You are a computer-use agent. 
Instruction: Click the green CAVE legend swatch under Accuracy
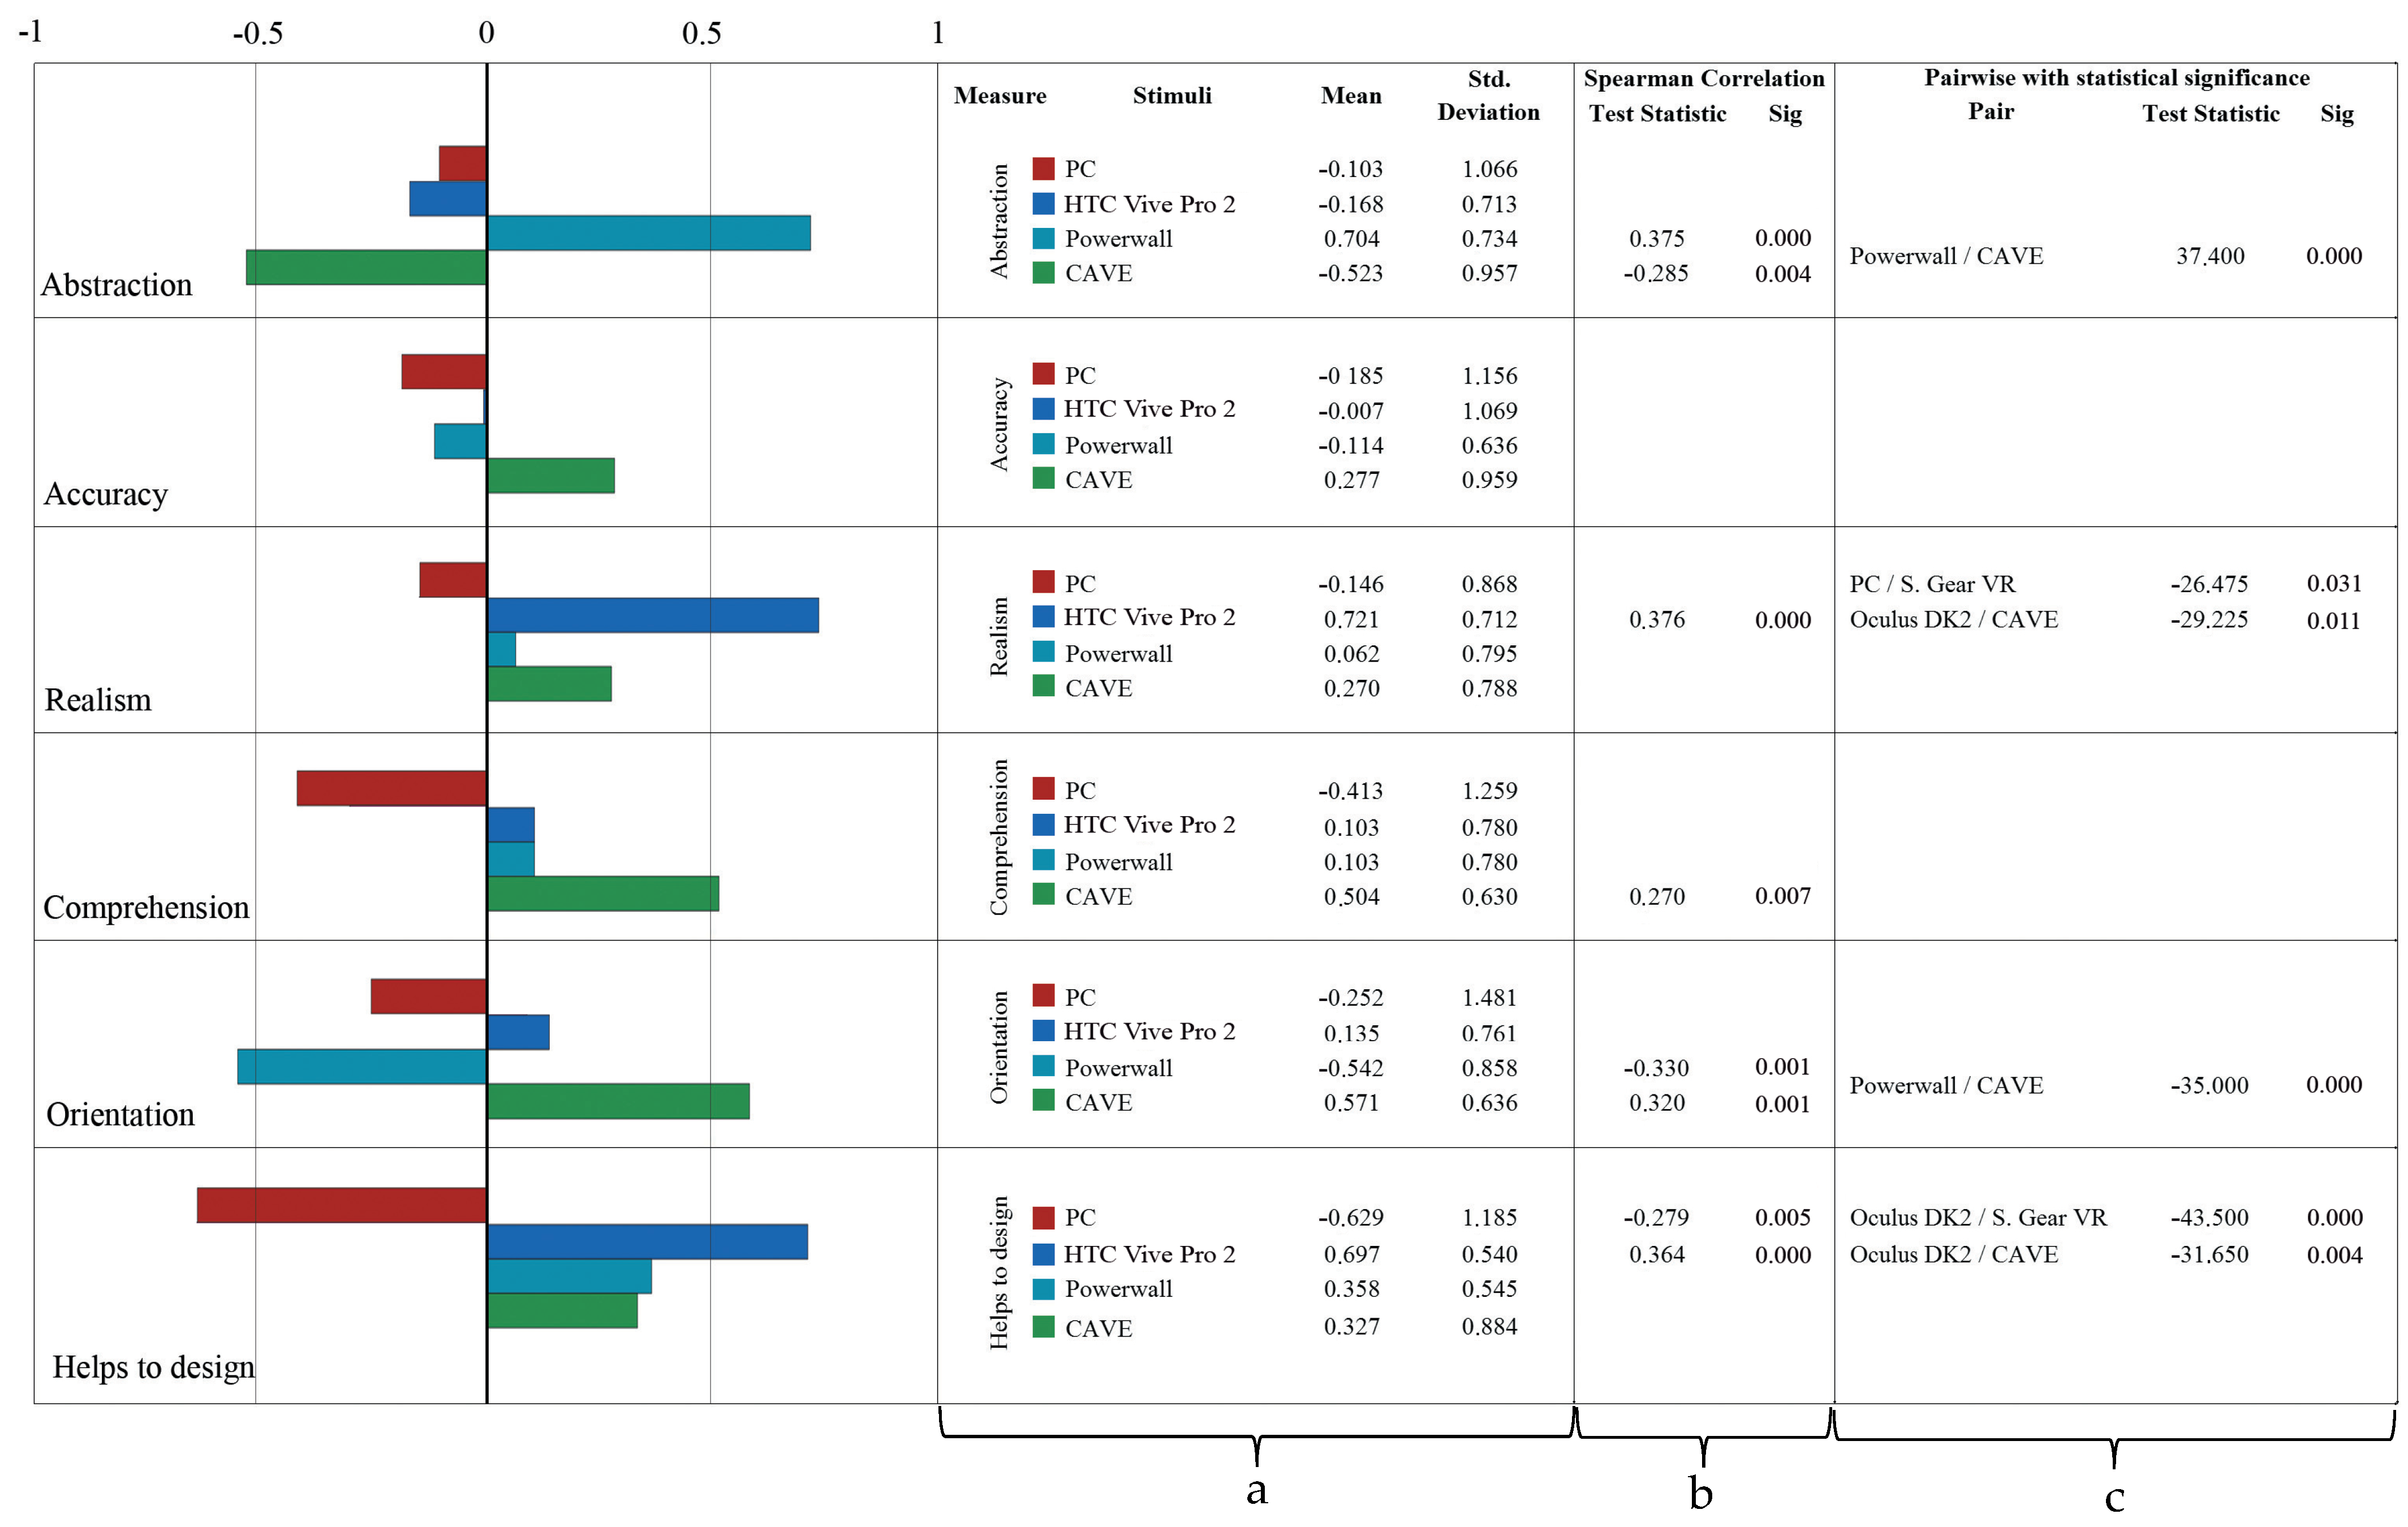1043,478
